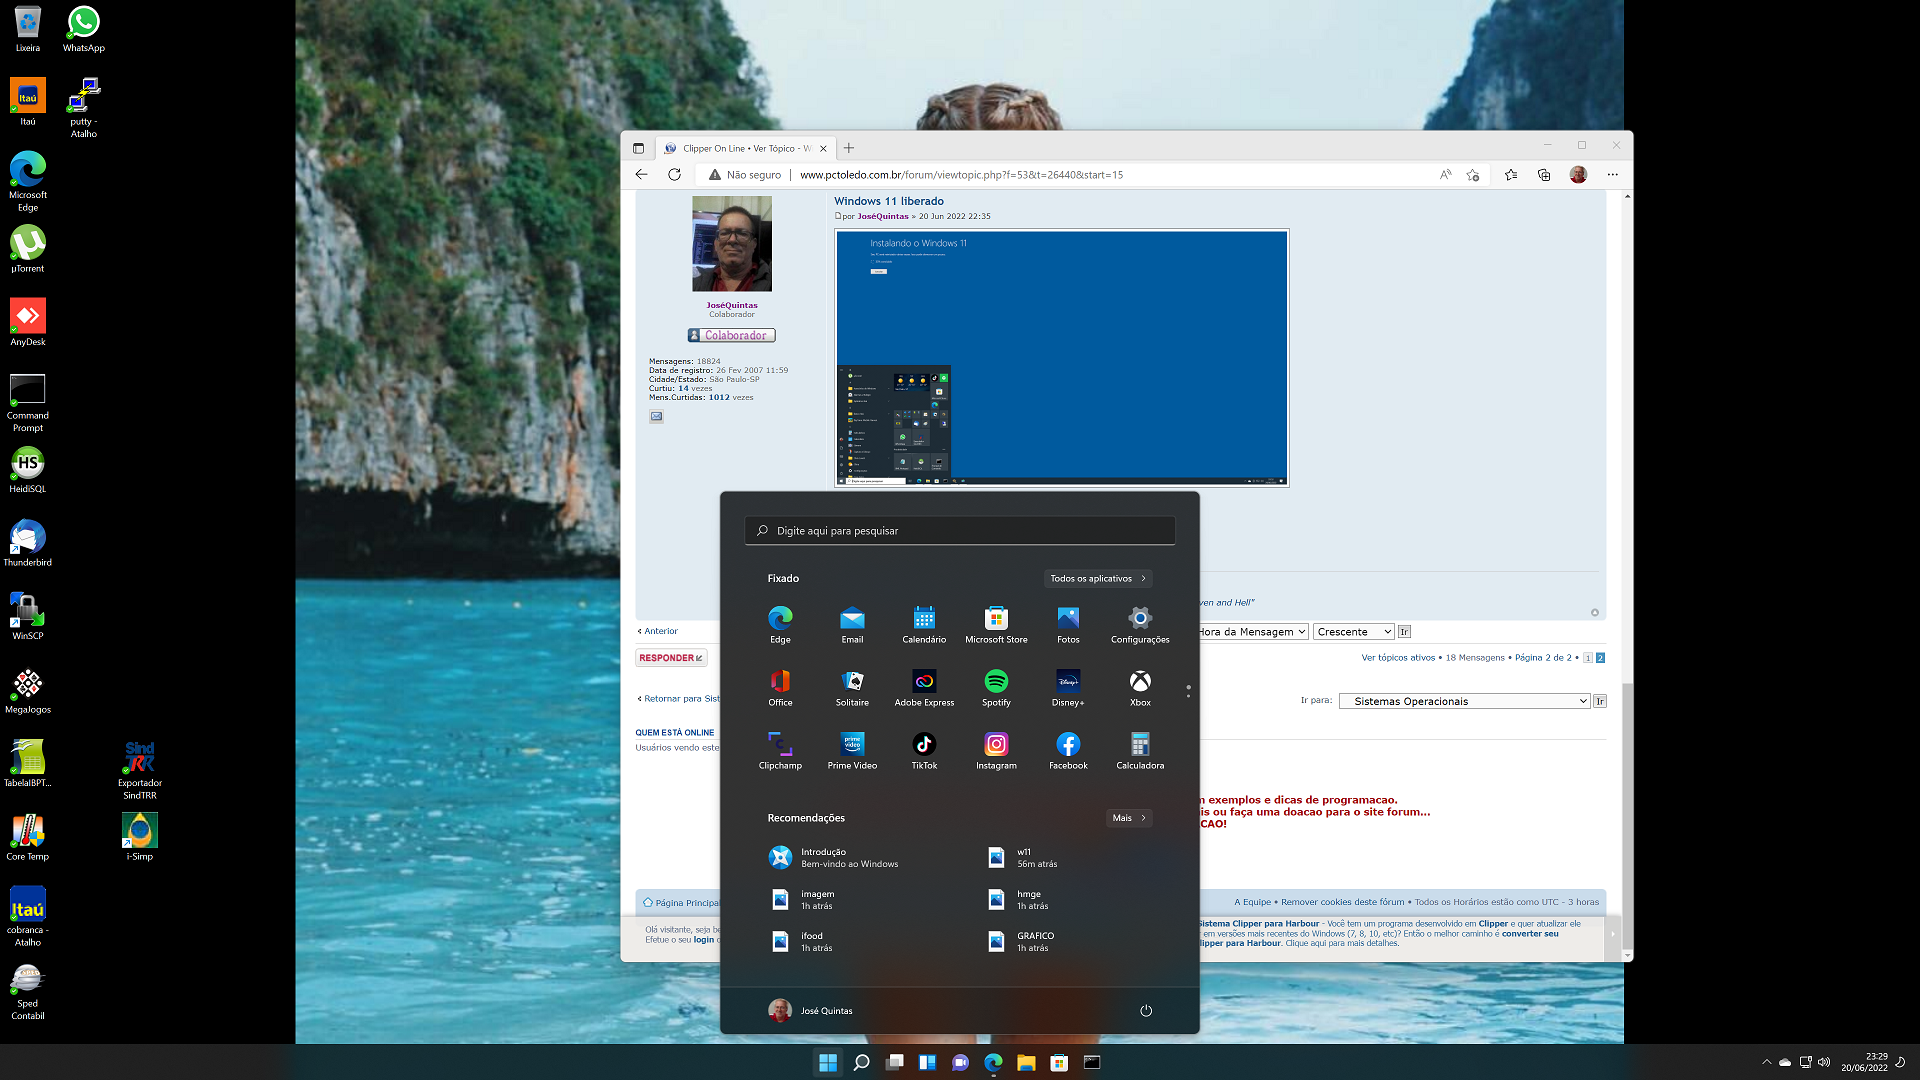Open Crescente sort order dropdown
The height and width of the screenshot is (1080, 1920).
click(1353, 632)
